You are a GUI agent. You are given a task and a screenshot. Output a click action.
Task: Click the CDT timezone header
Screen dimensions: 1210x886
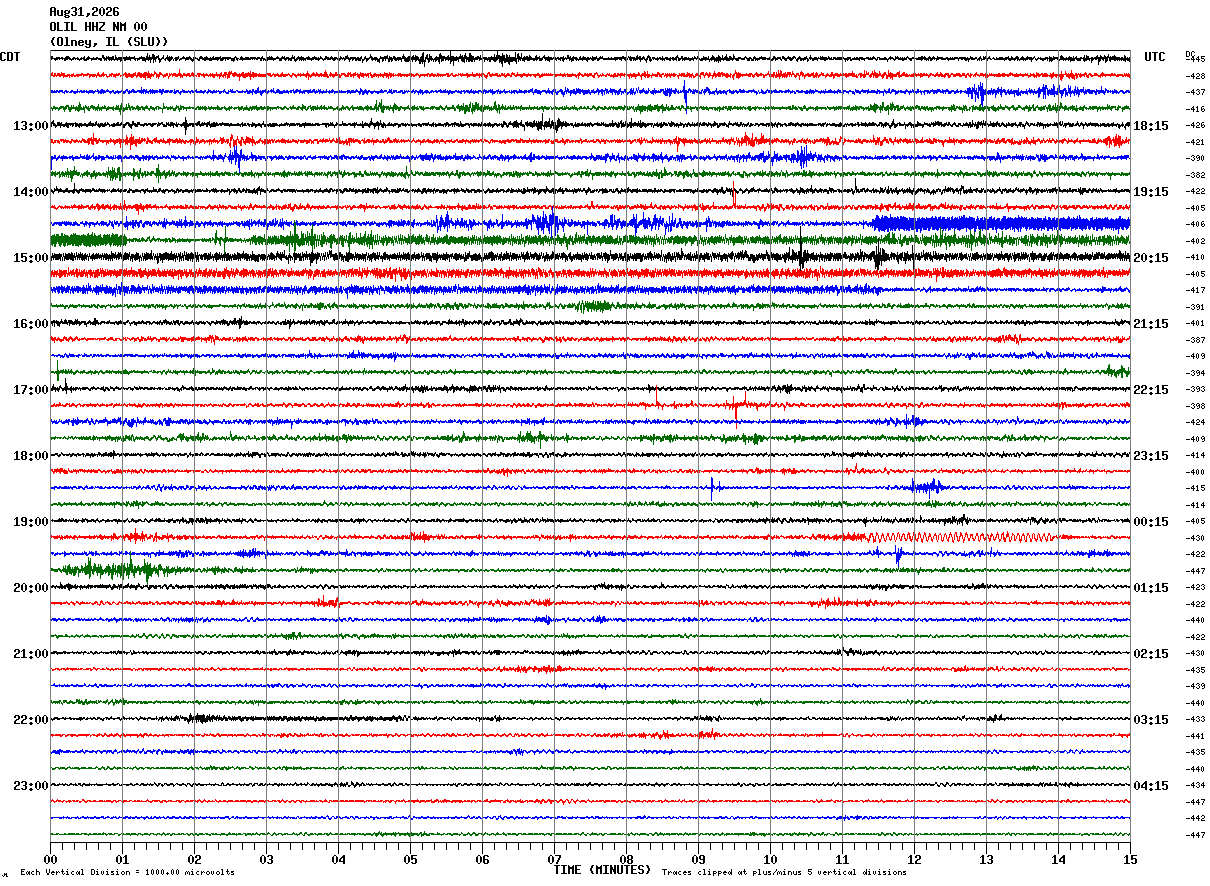tap(10, 57)
